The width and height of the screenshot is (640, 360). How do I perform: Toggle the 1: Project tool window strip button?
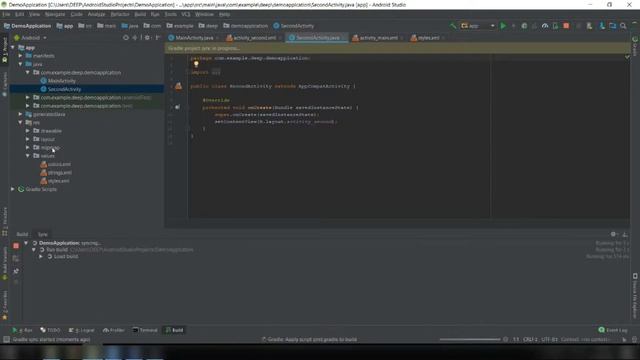[x=4, y=50]
